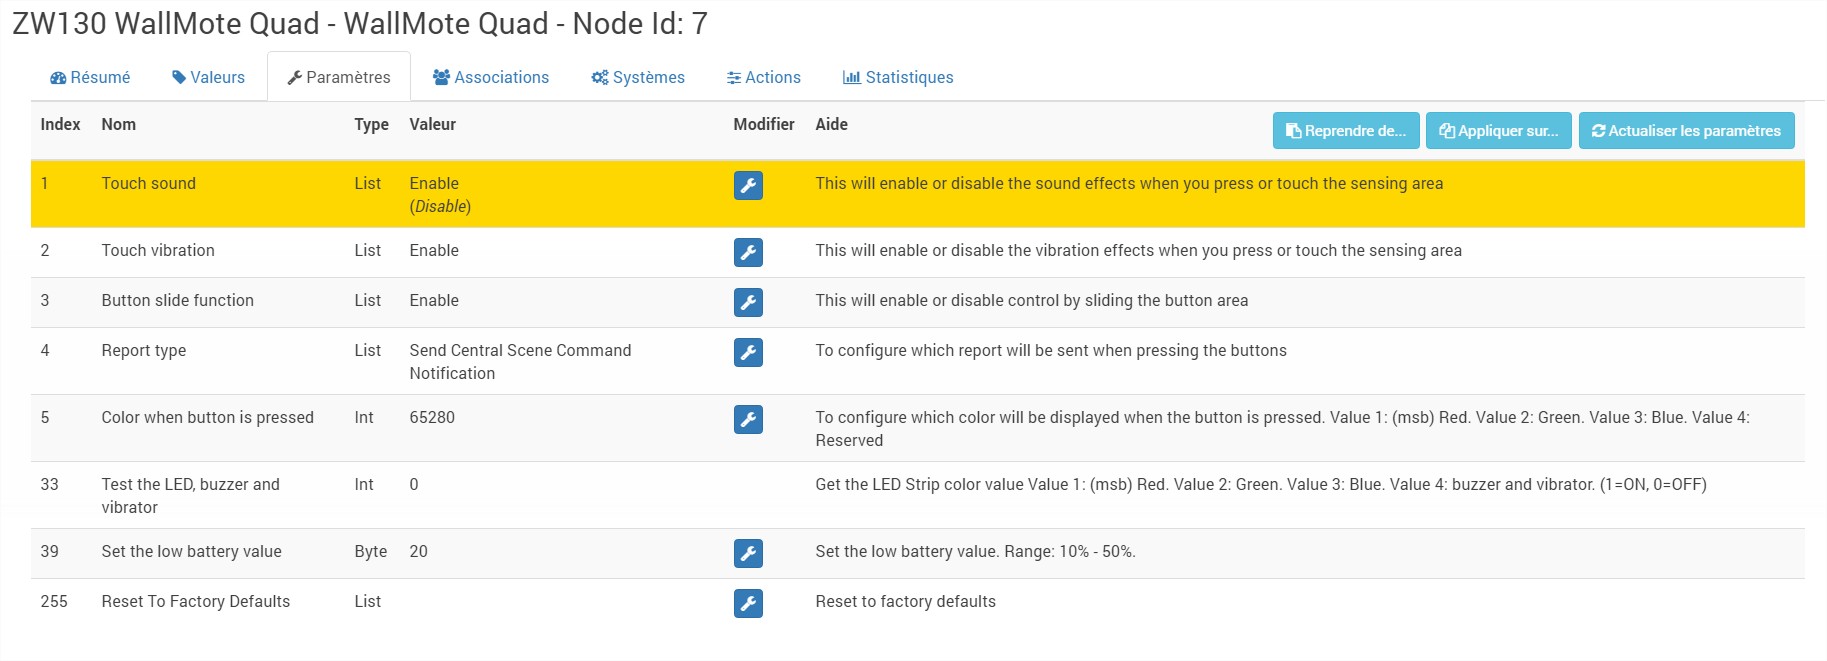Click the Appliquer sur... button
Screen dimensions: 1827x661
pos(1499,130)
